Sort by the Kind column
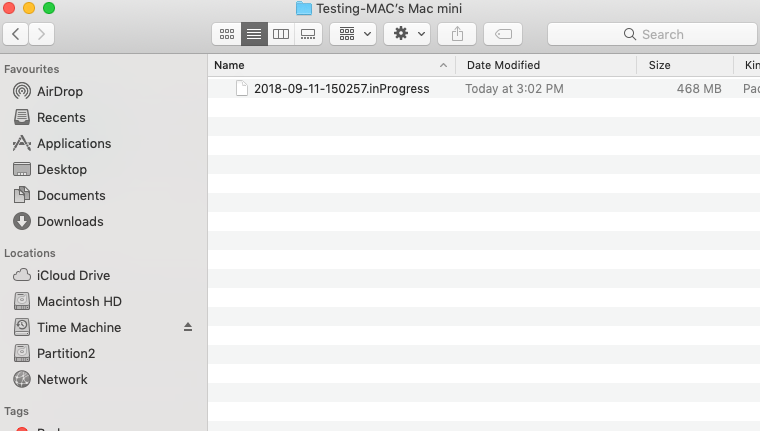 747,65
